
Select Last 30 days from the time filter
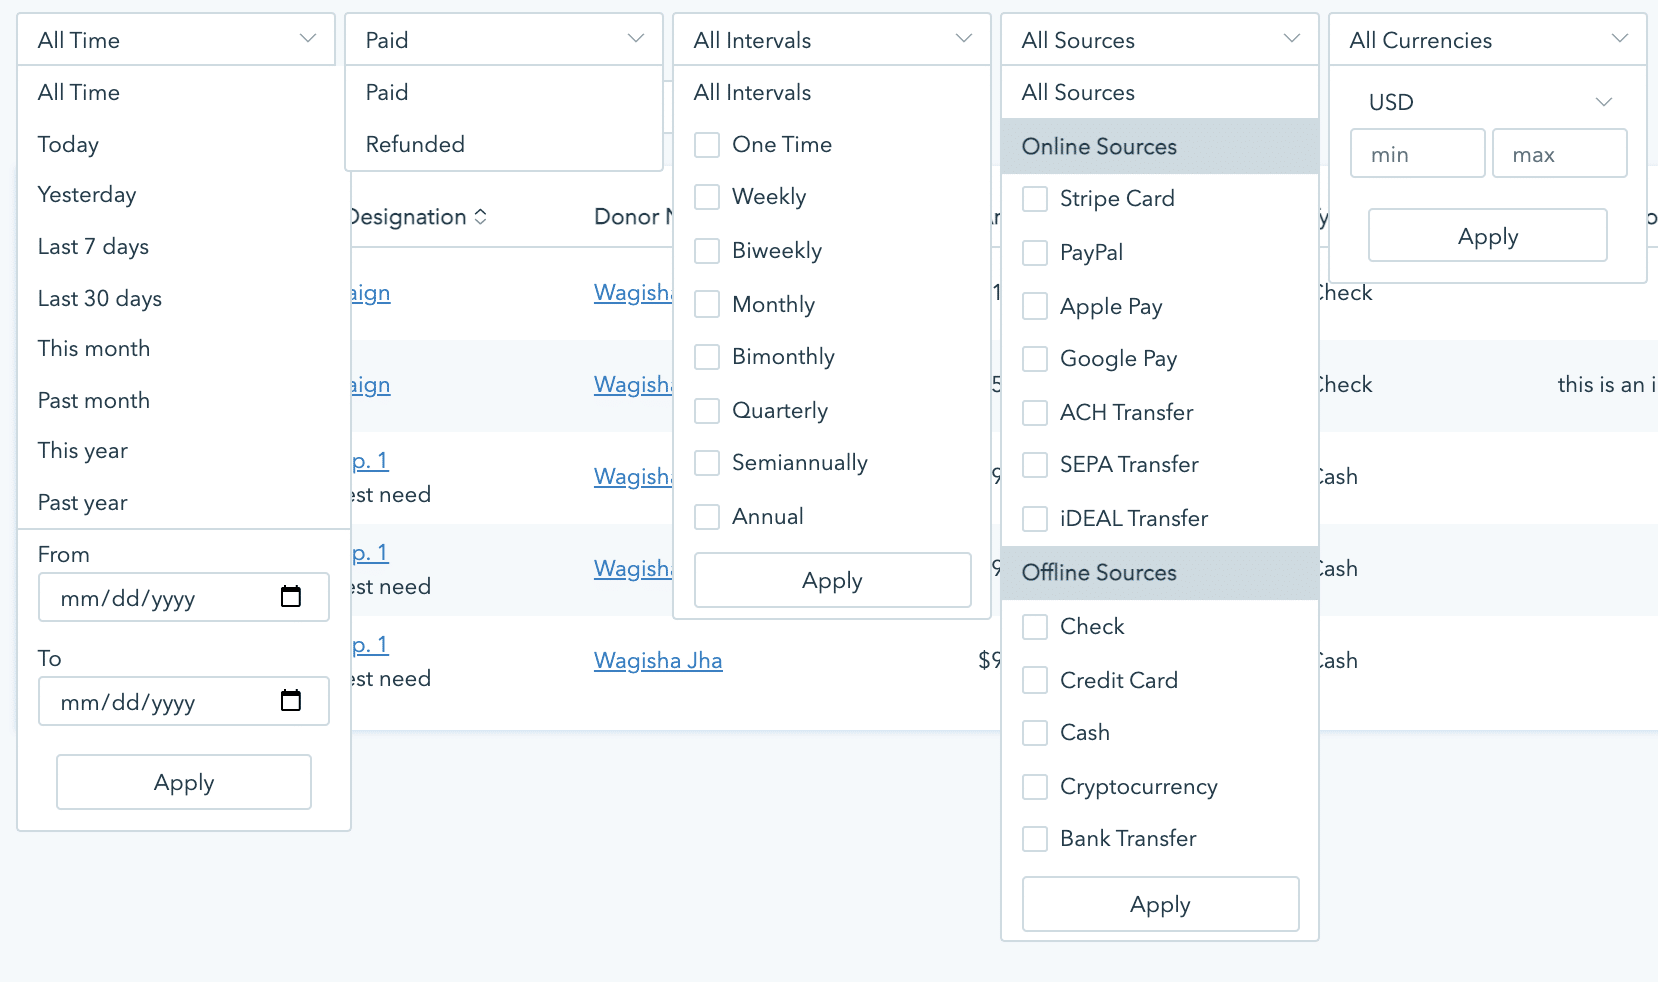coord(99,298)
